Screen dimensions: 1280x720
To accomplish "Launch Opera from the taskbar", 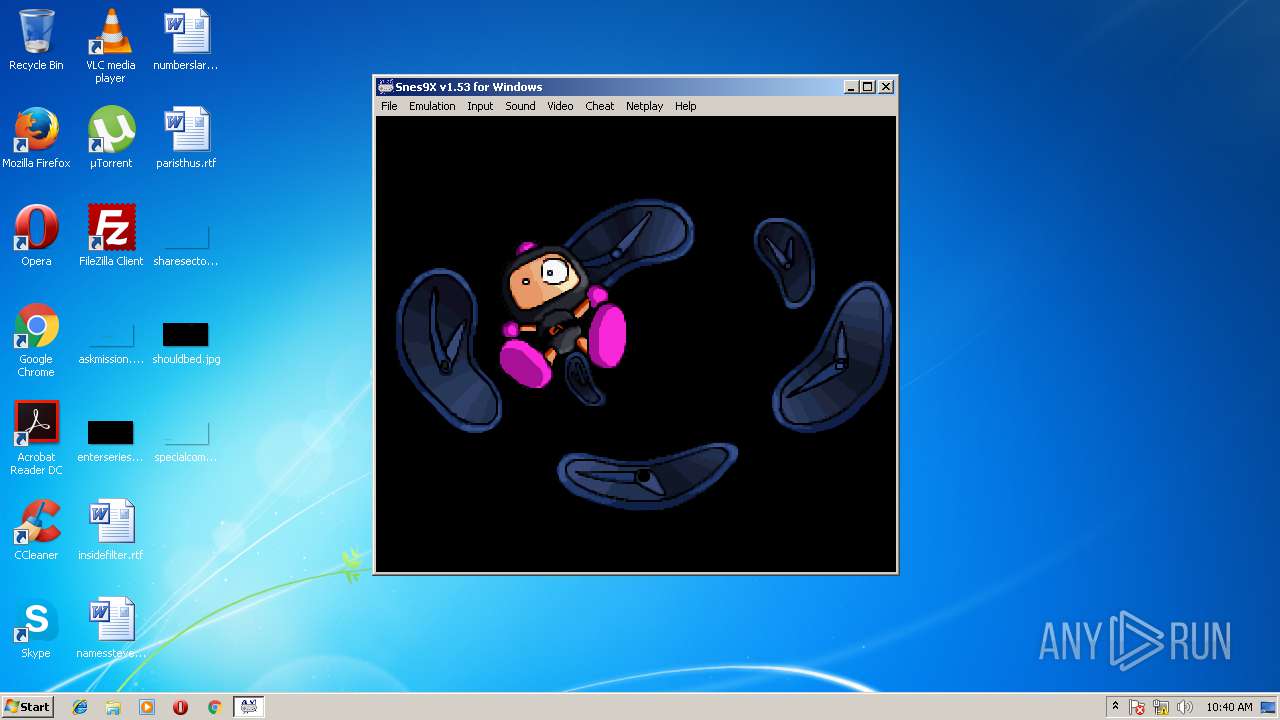I will (180, 707).
